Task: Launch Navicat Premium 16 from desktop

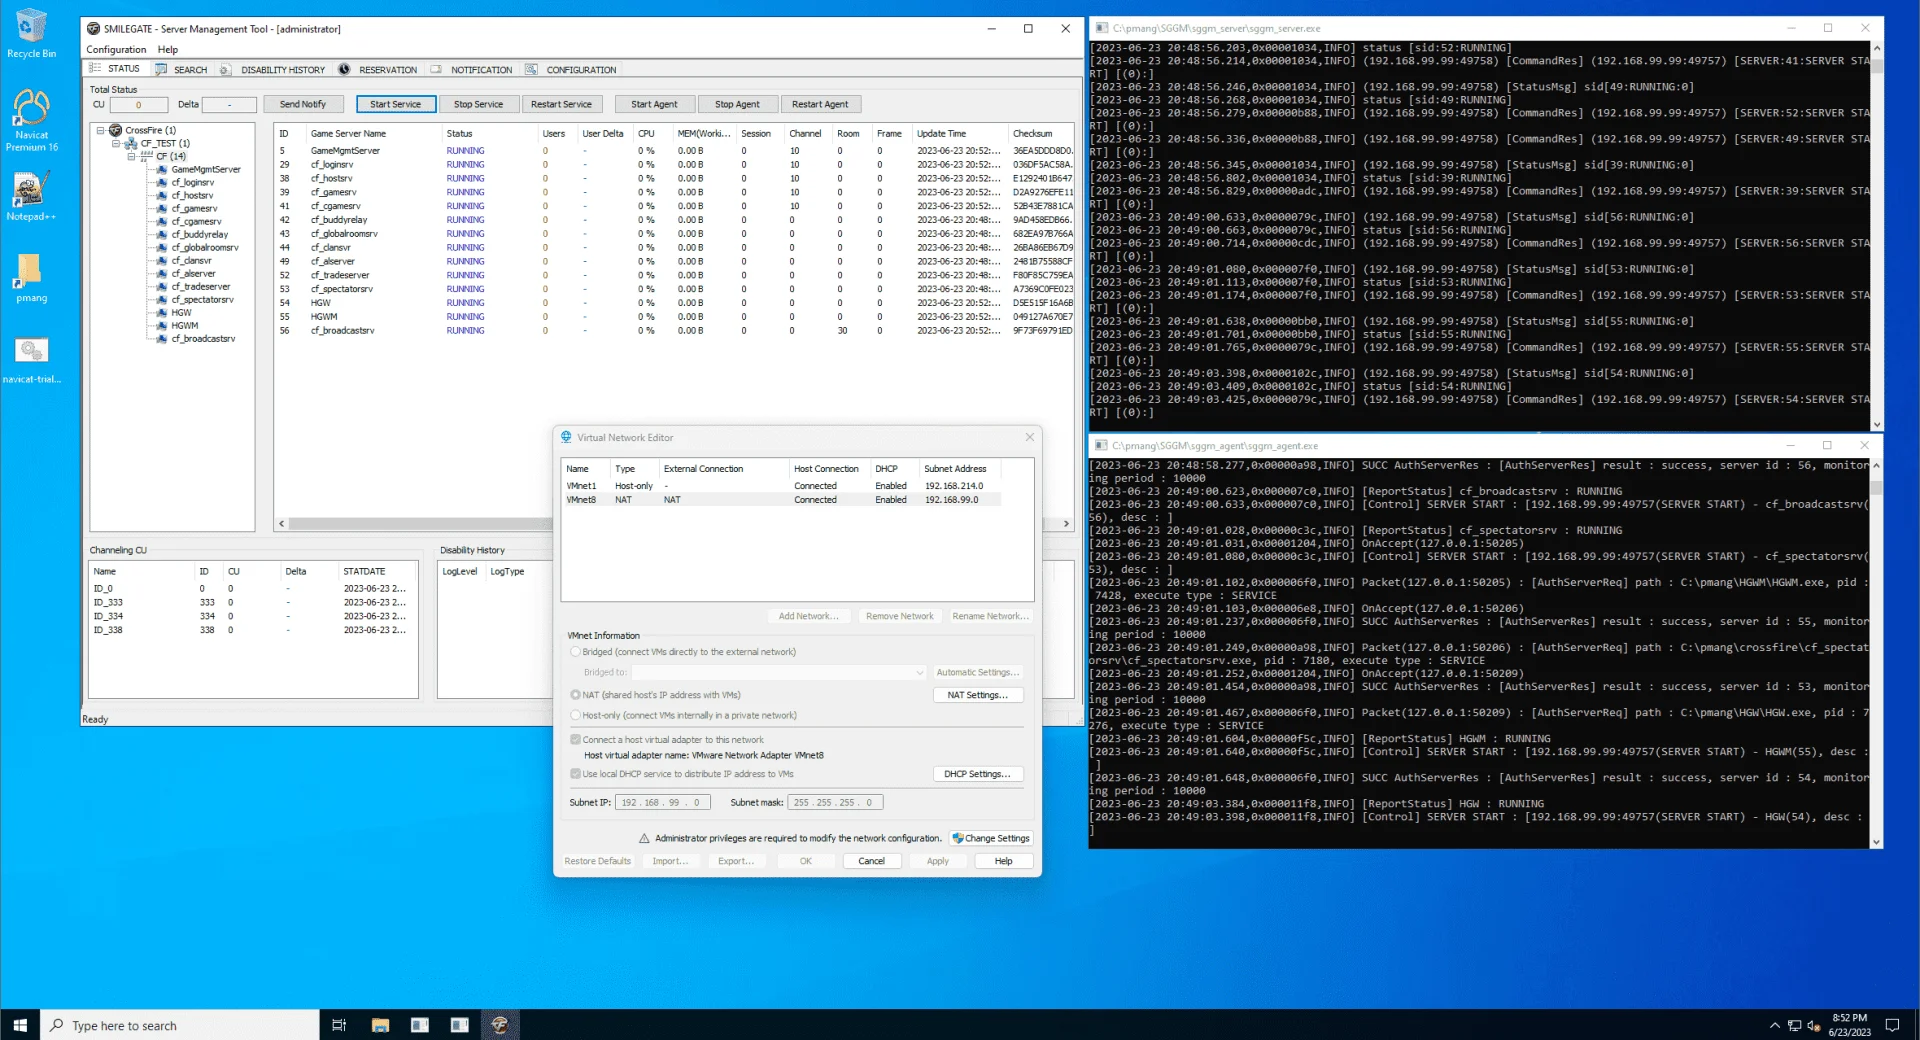Action: [x=31, y=120]
